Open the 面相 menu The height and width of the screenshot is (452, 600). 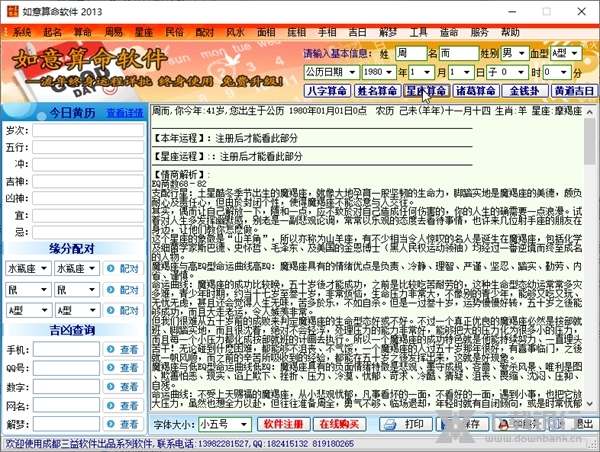click(x=266, y=33)
